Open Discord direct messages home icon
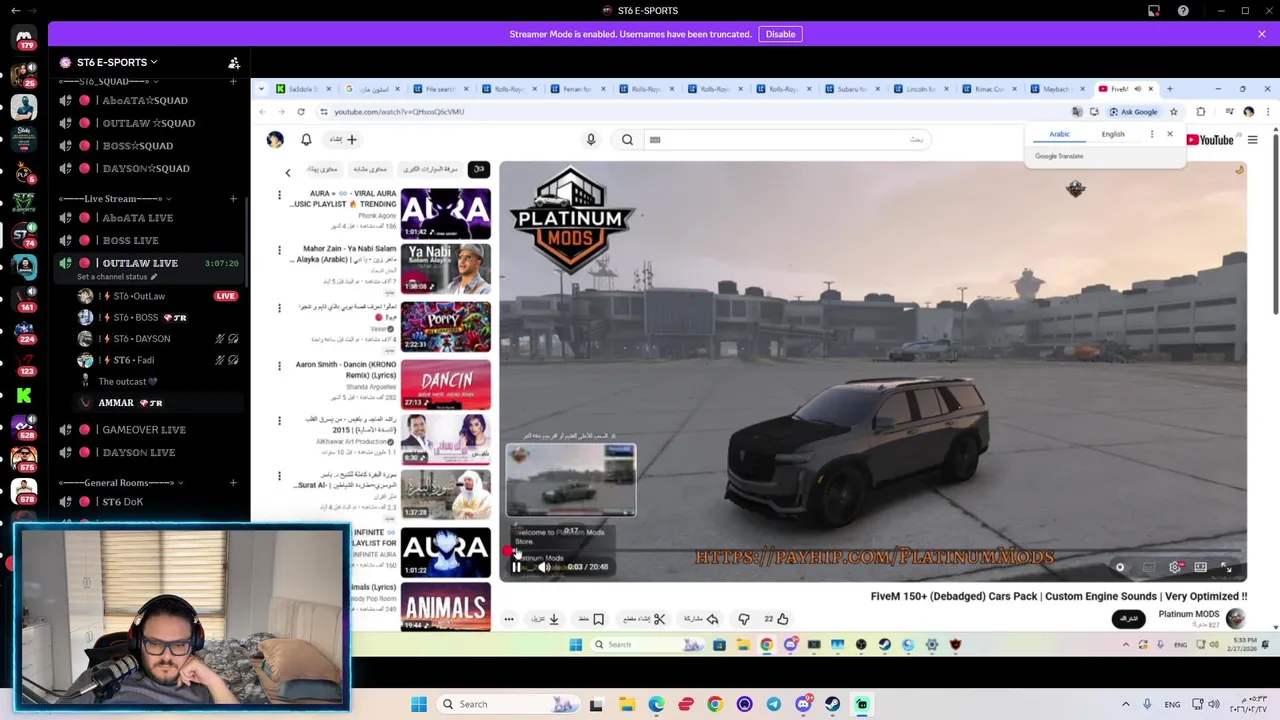The height and width of the screenshot is (720, 1280). [x=24, y=37]
